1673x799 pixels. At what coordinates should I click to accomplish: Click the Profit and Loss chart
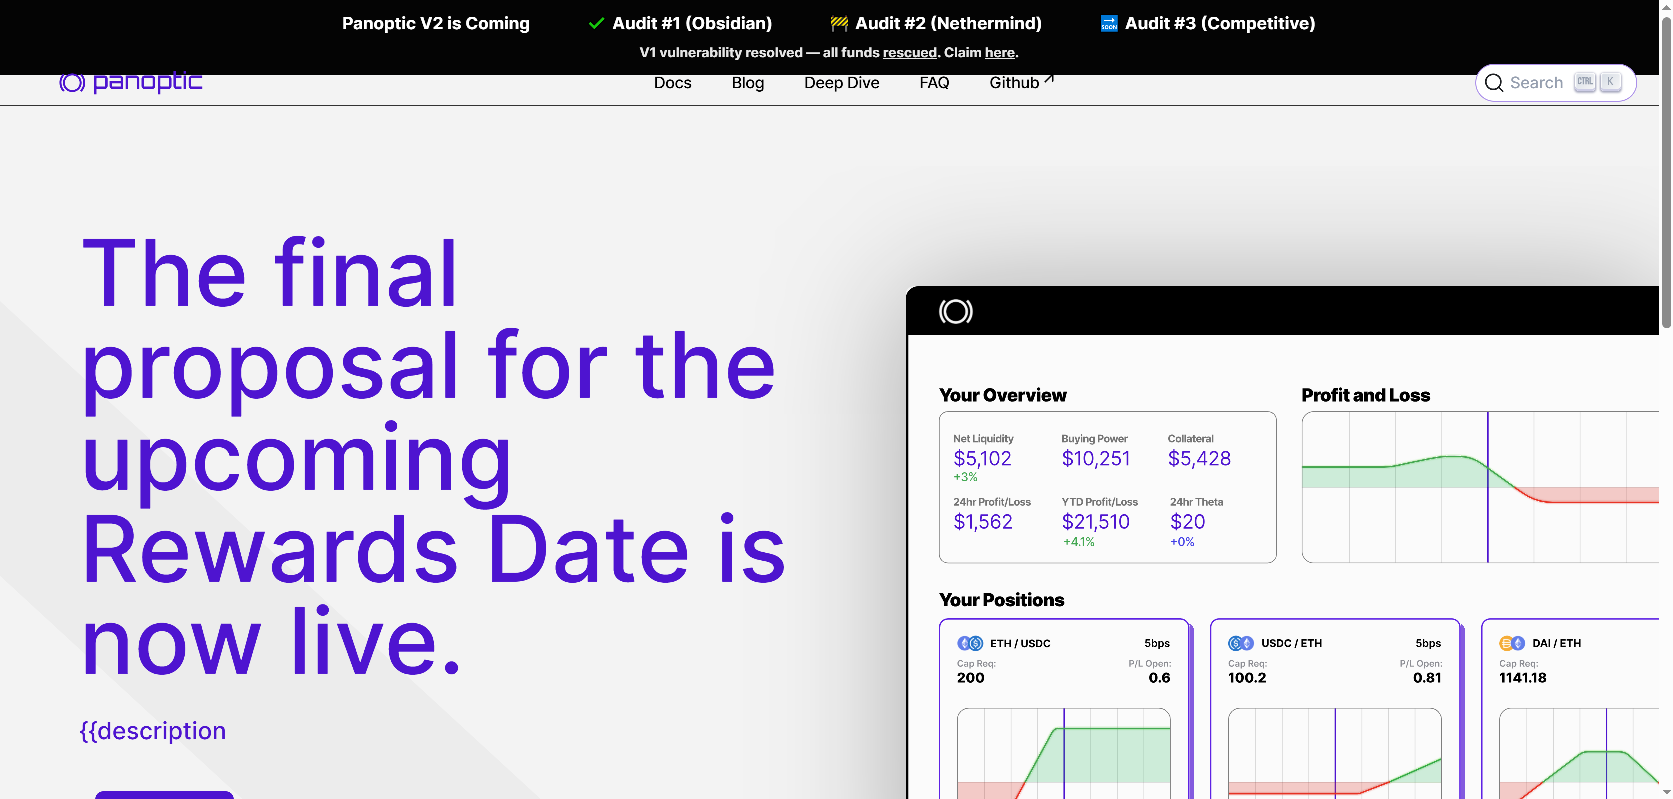(1480, 487)
